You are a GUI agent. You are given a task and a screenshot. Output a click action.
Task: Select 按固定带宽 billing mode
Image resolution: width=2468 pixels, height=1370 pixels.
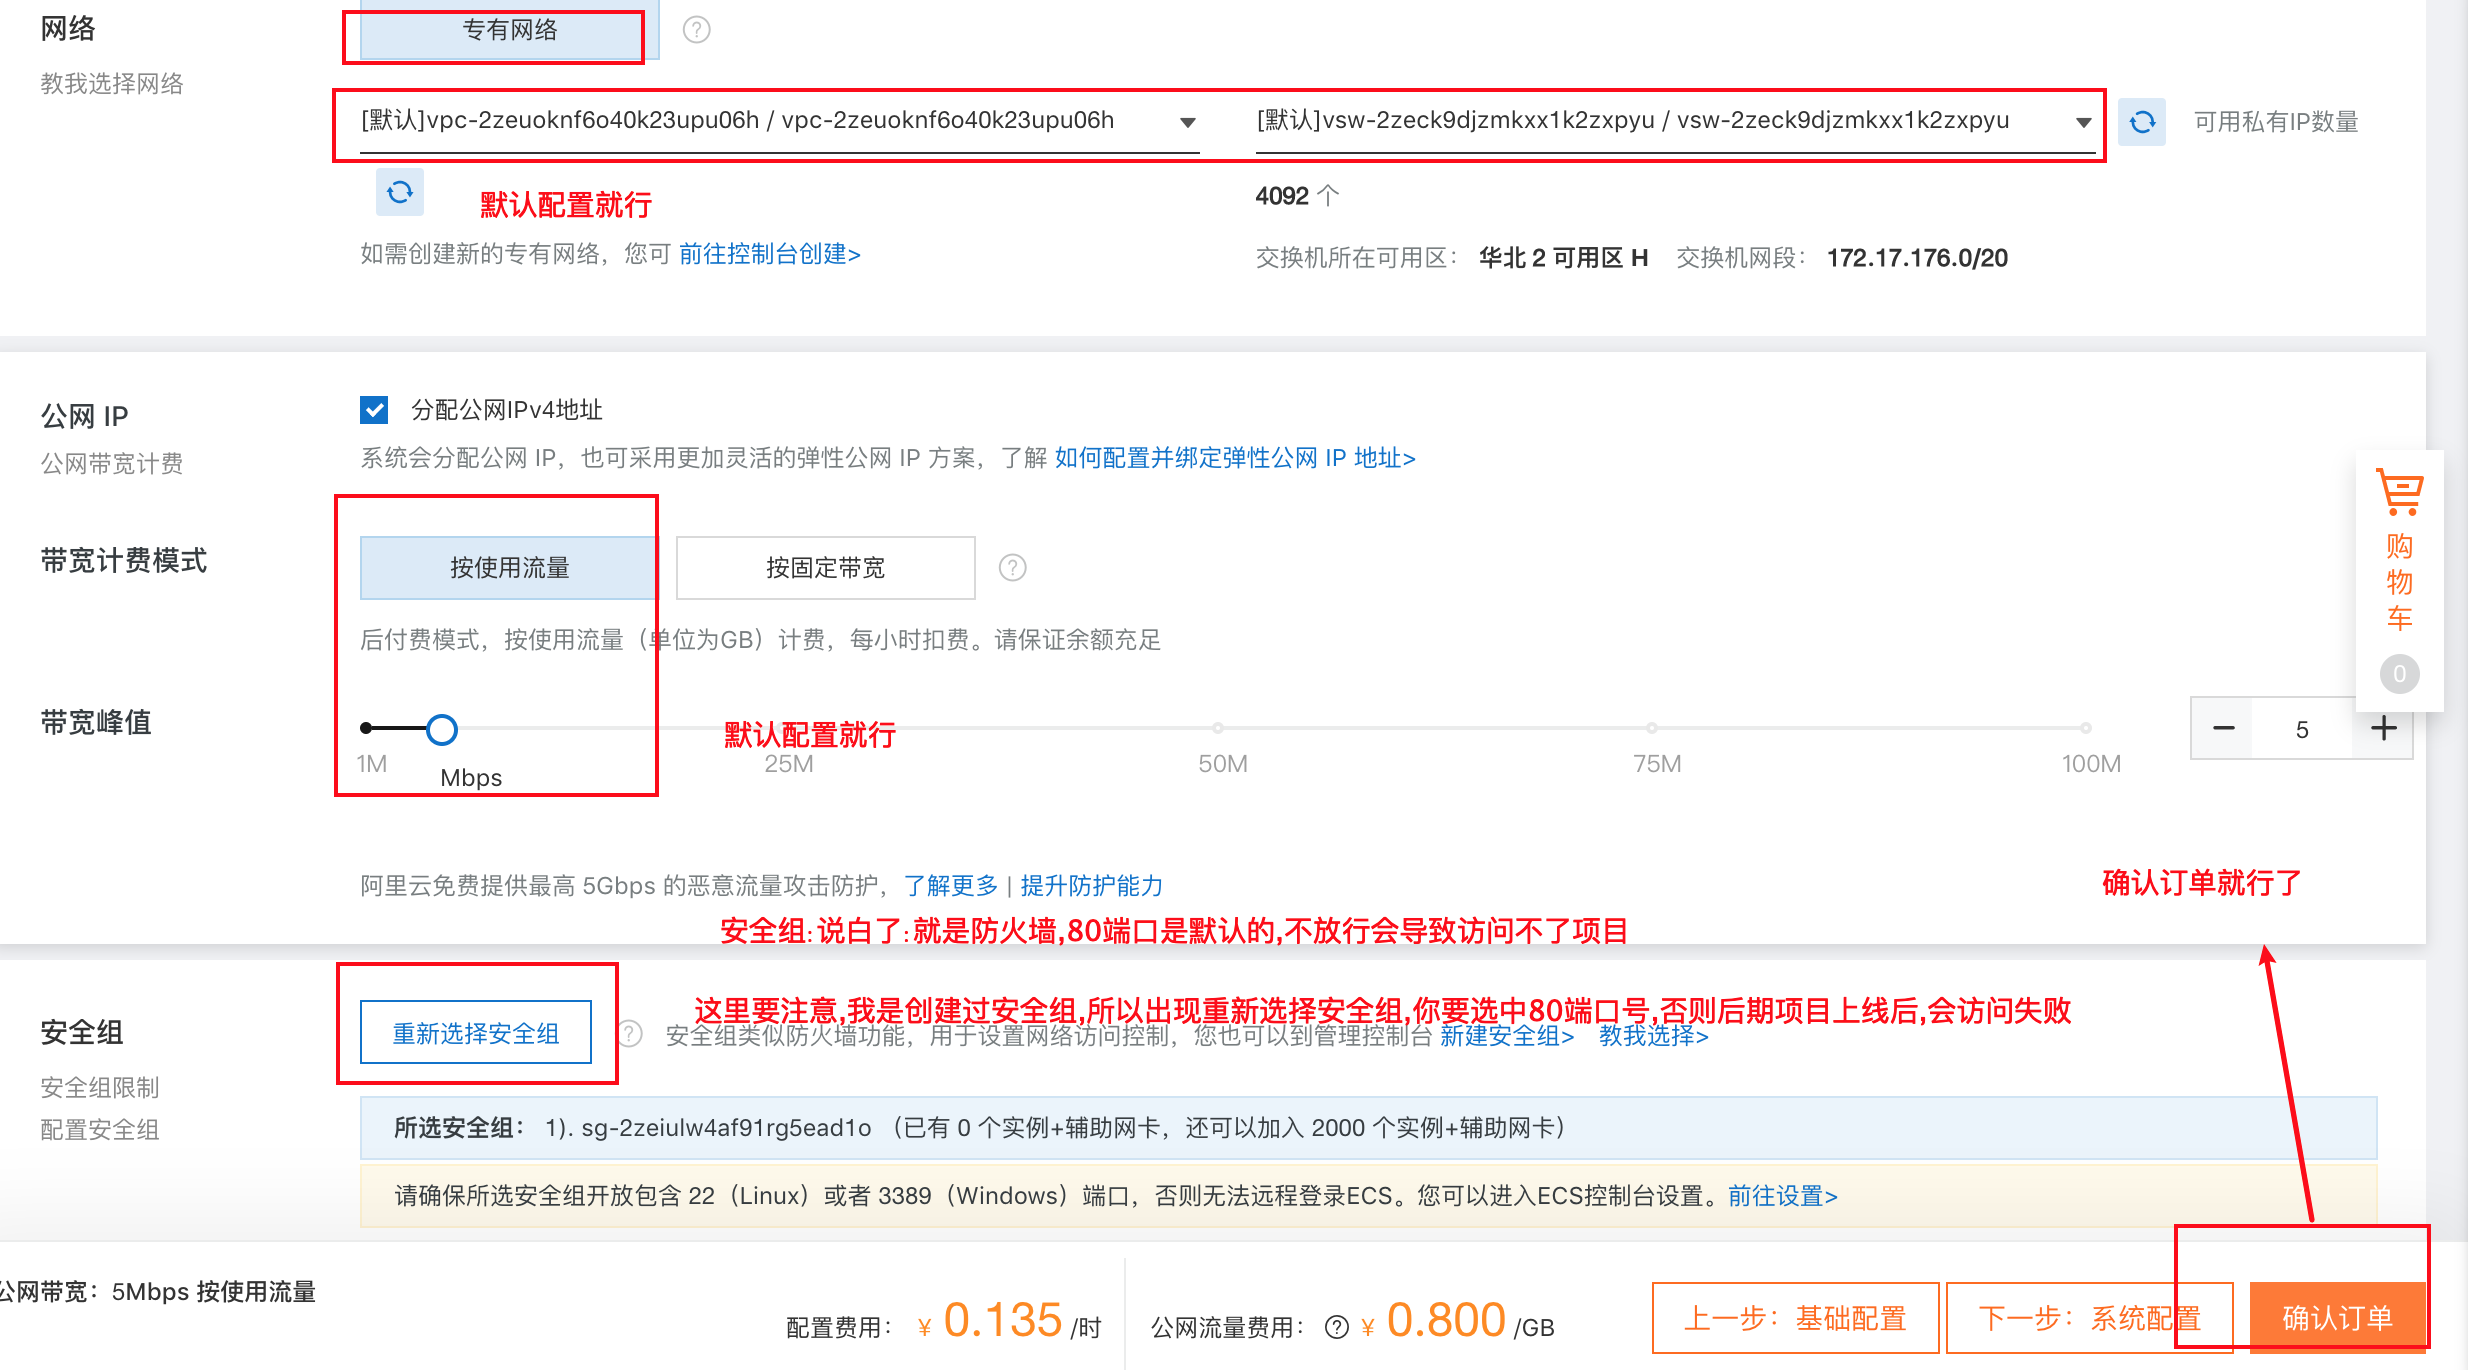tap(825, 568)
